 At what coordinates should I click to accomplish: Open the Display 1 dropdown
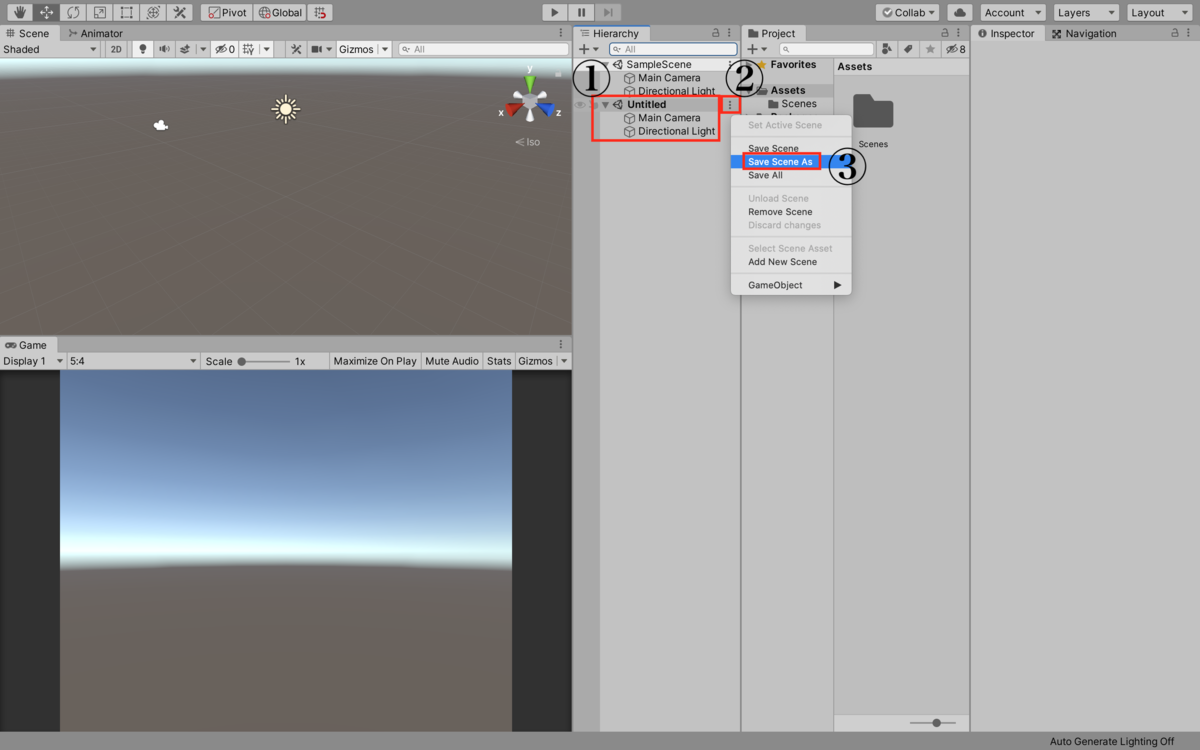33,361
